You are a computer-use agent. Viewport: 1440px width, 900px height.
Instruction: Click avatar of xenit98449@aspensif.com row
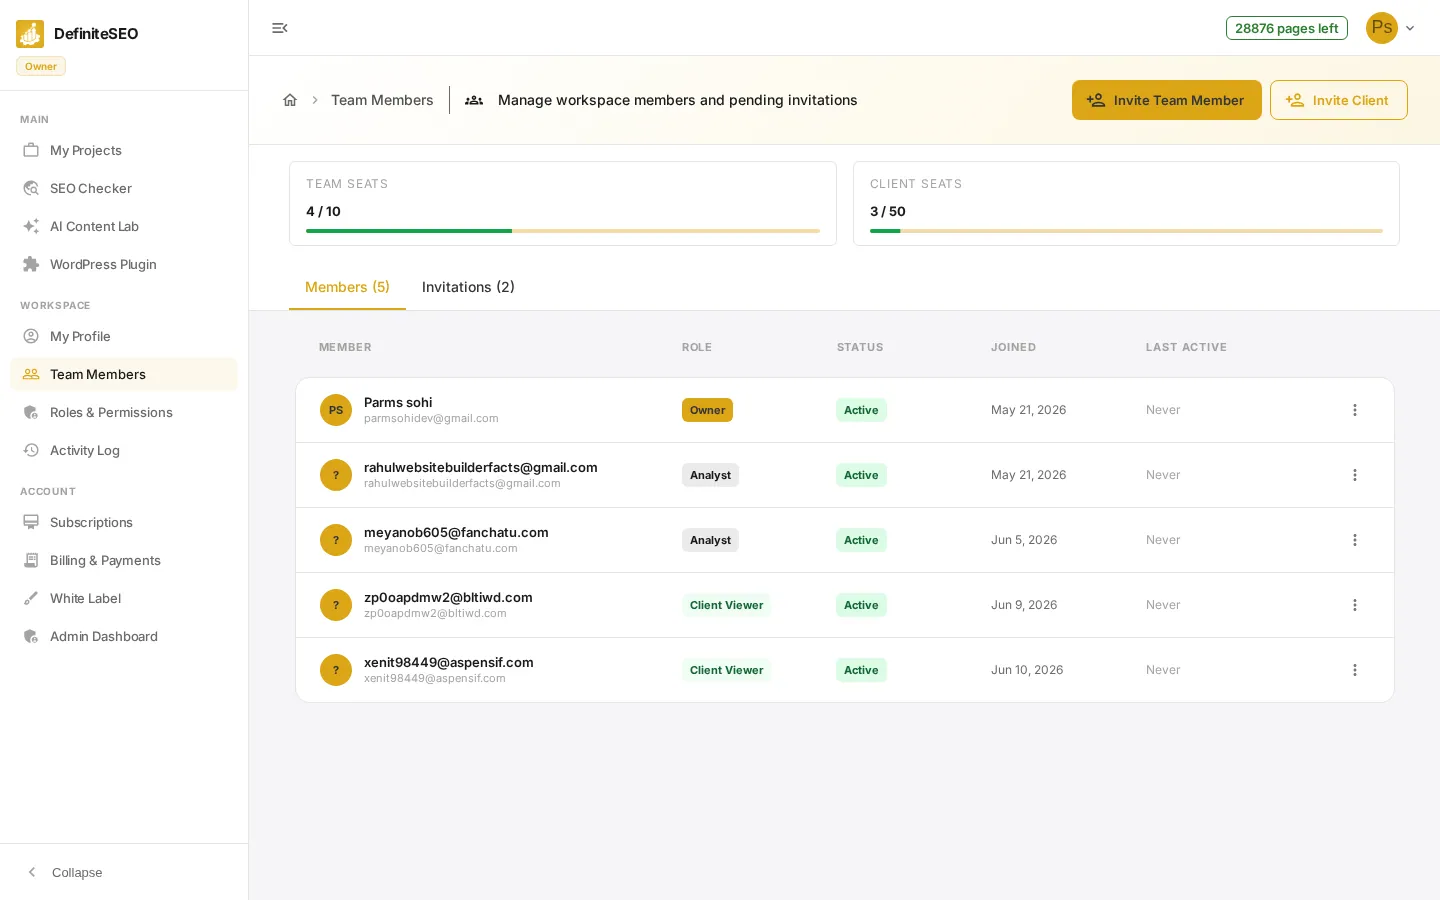coord(336,670)
